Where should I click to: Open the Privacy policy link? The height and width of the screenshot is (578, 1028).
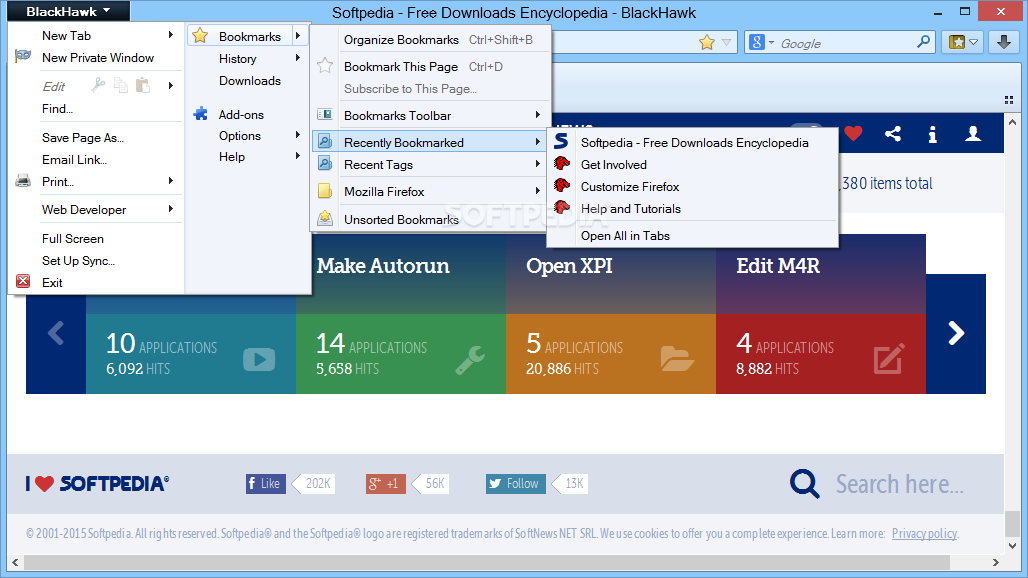point(924,533)
